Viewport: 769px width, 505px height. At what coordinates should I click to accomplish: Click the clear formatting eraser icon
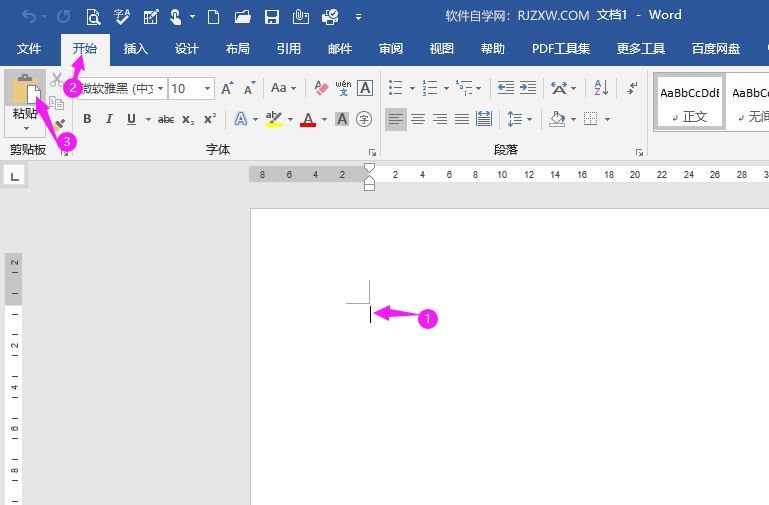coord(321,88)
